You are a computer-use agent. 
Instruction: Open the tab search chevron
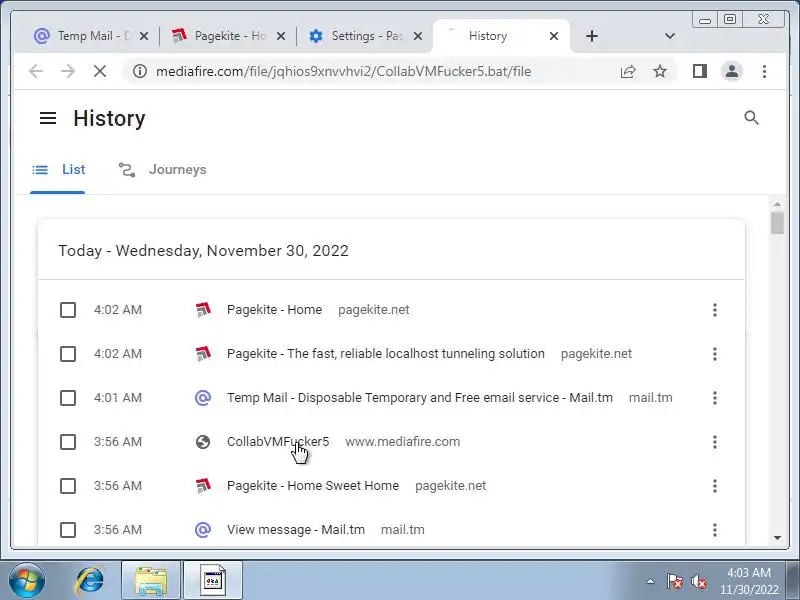pyautogui.click(x=670, y=36)
